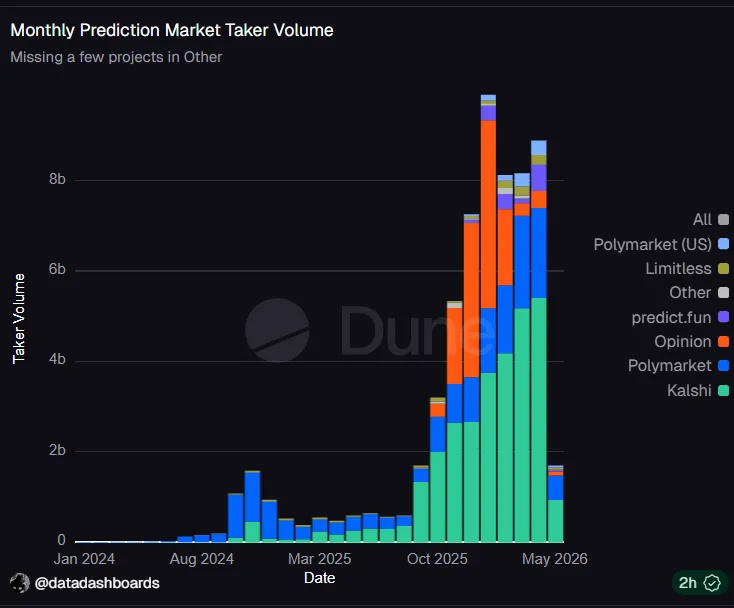Click the 'Jan 2024' x-axis label
Screen dimensions: 734x608
coord(84,559)
